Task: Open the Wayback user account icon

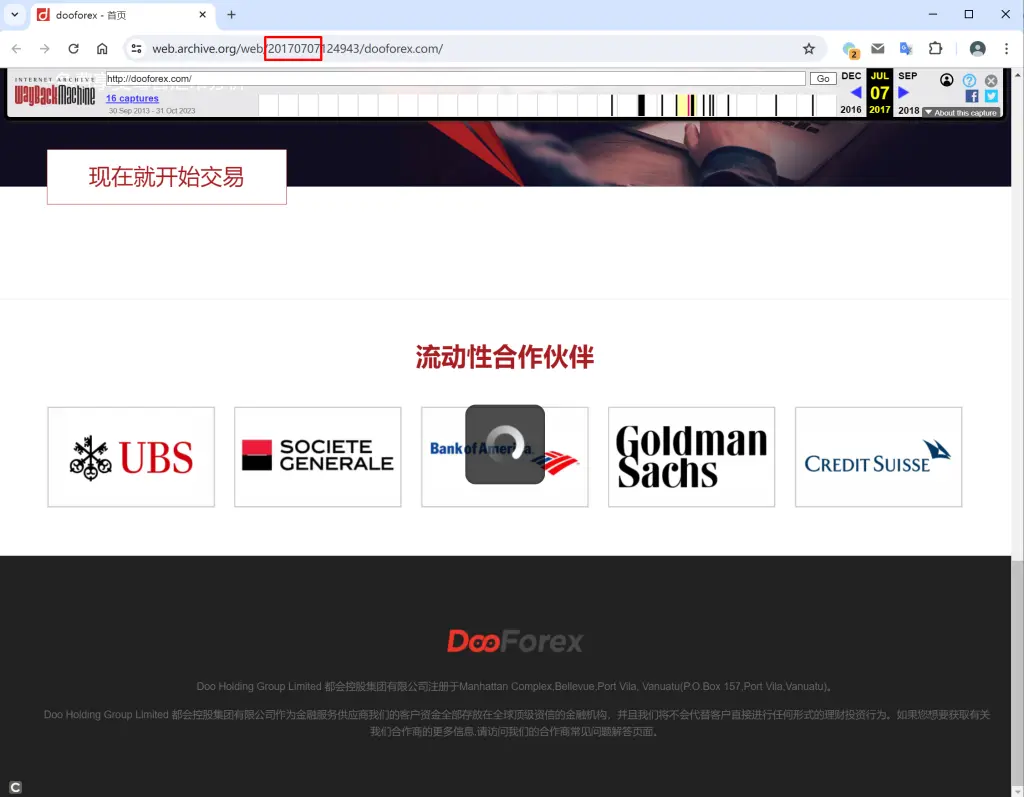Action: pyautogui.click(x=946, y=80)
